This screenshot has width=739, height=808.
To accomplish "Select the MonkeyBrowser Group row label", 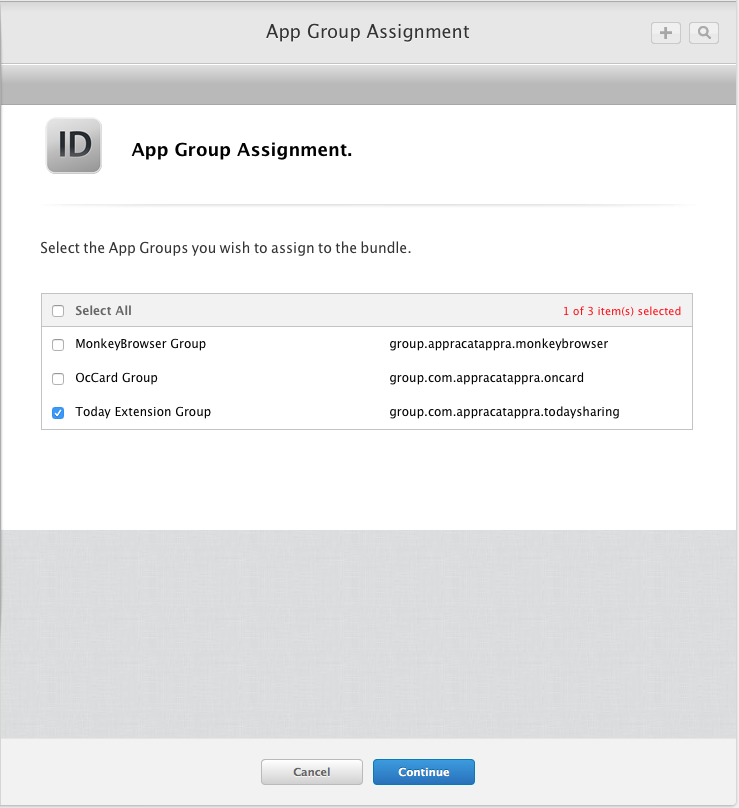I will pos(140,344).
